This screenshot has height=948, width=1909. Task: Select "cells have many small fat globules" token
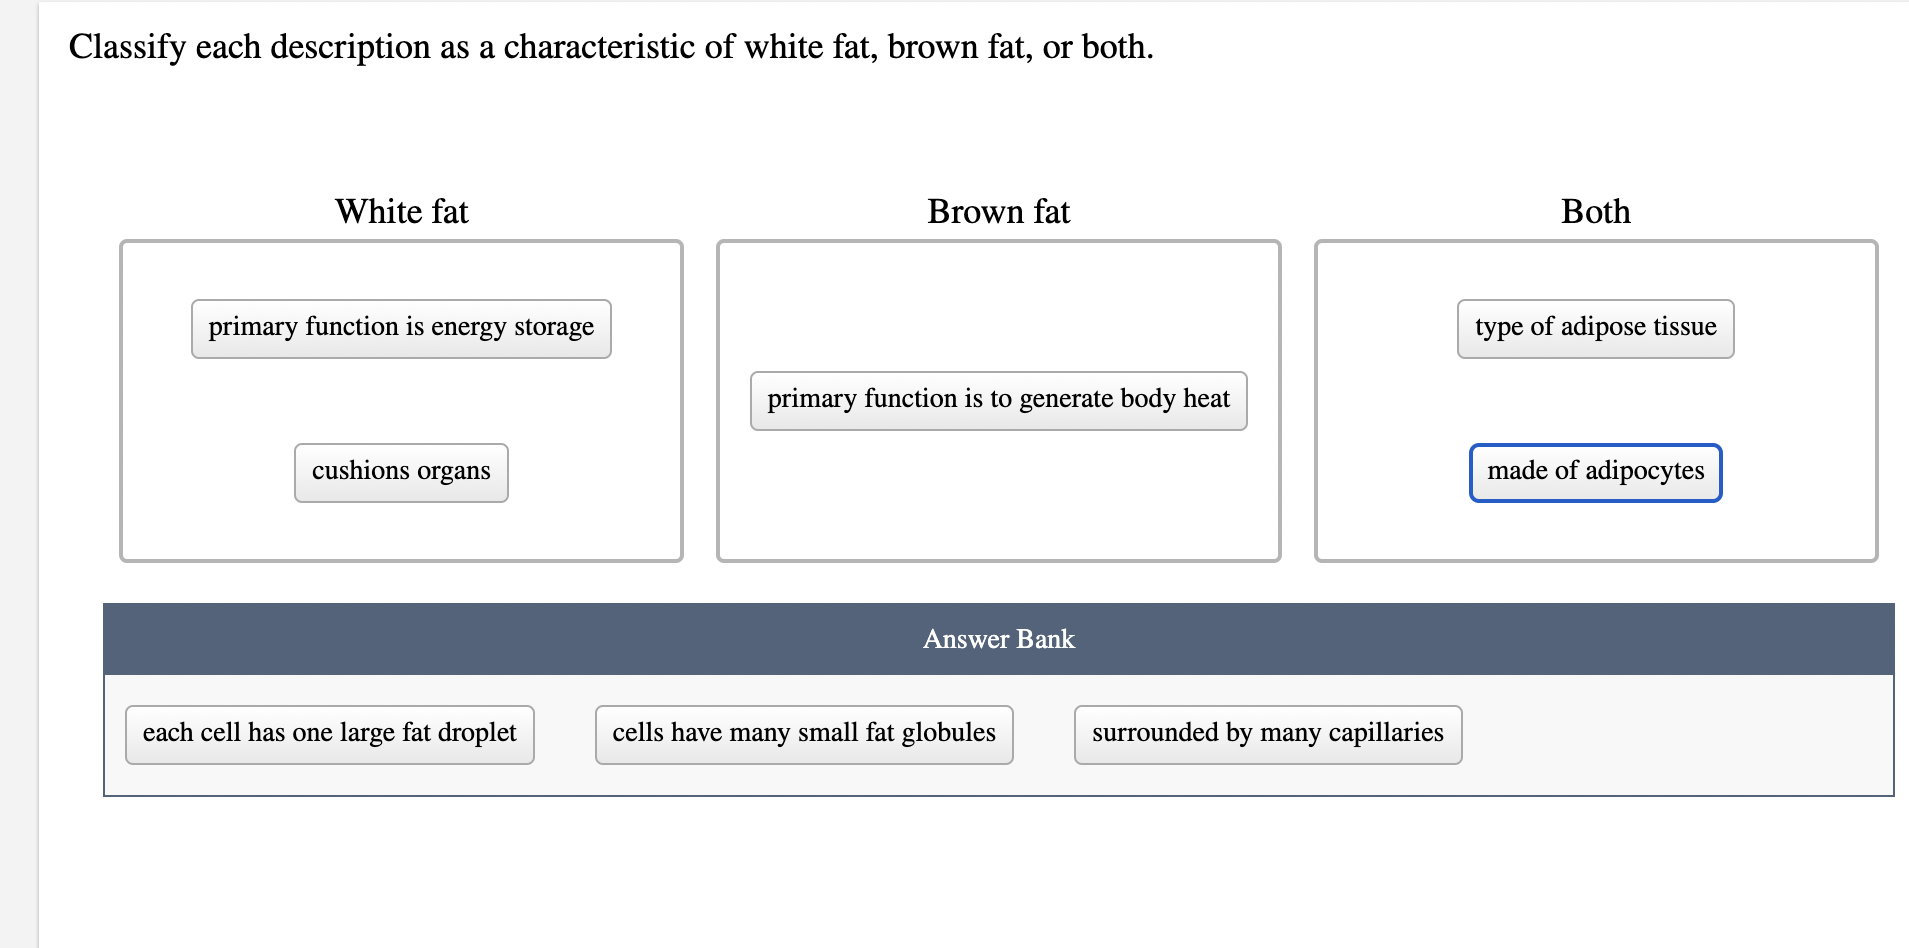point(803,733)
